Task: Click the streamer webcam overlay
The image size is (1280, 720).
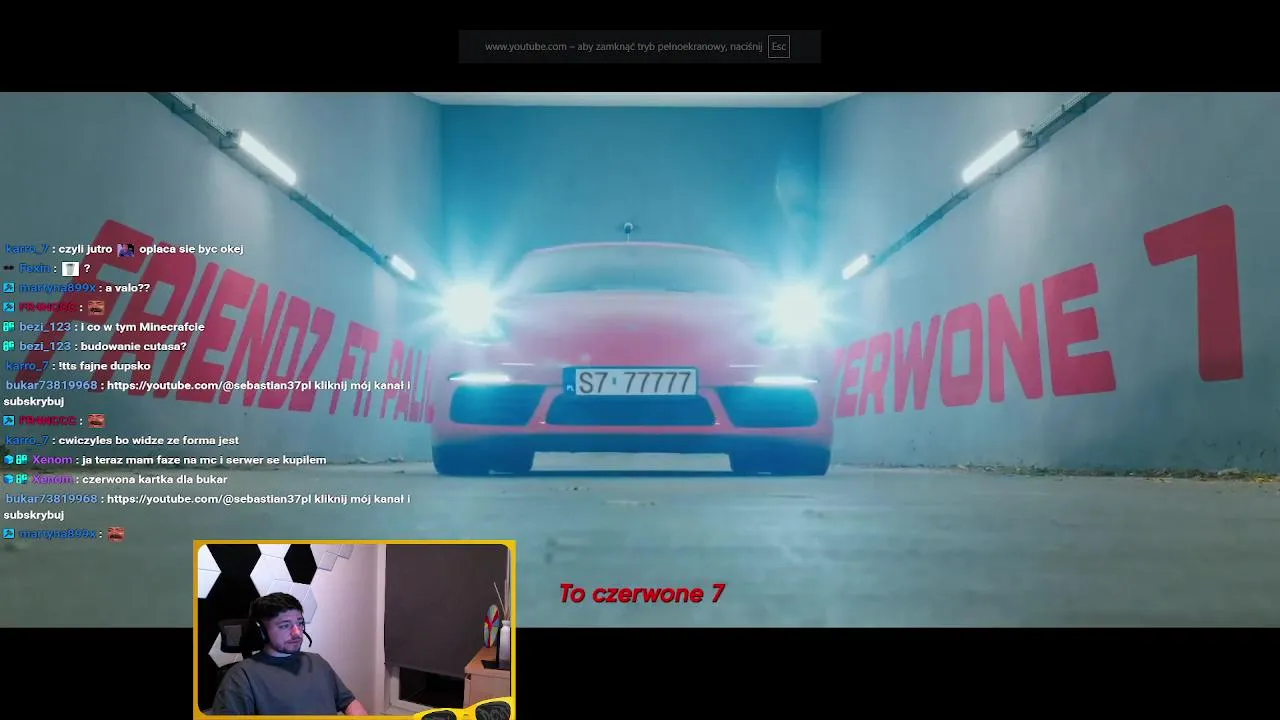Action: [355, 630]
